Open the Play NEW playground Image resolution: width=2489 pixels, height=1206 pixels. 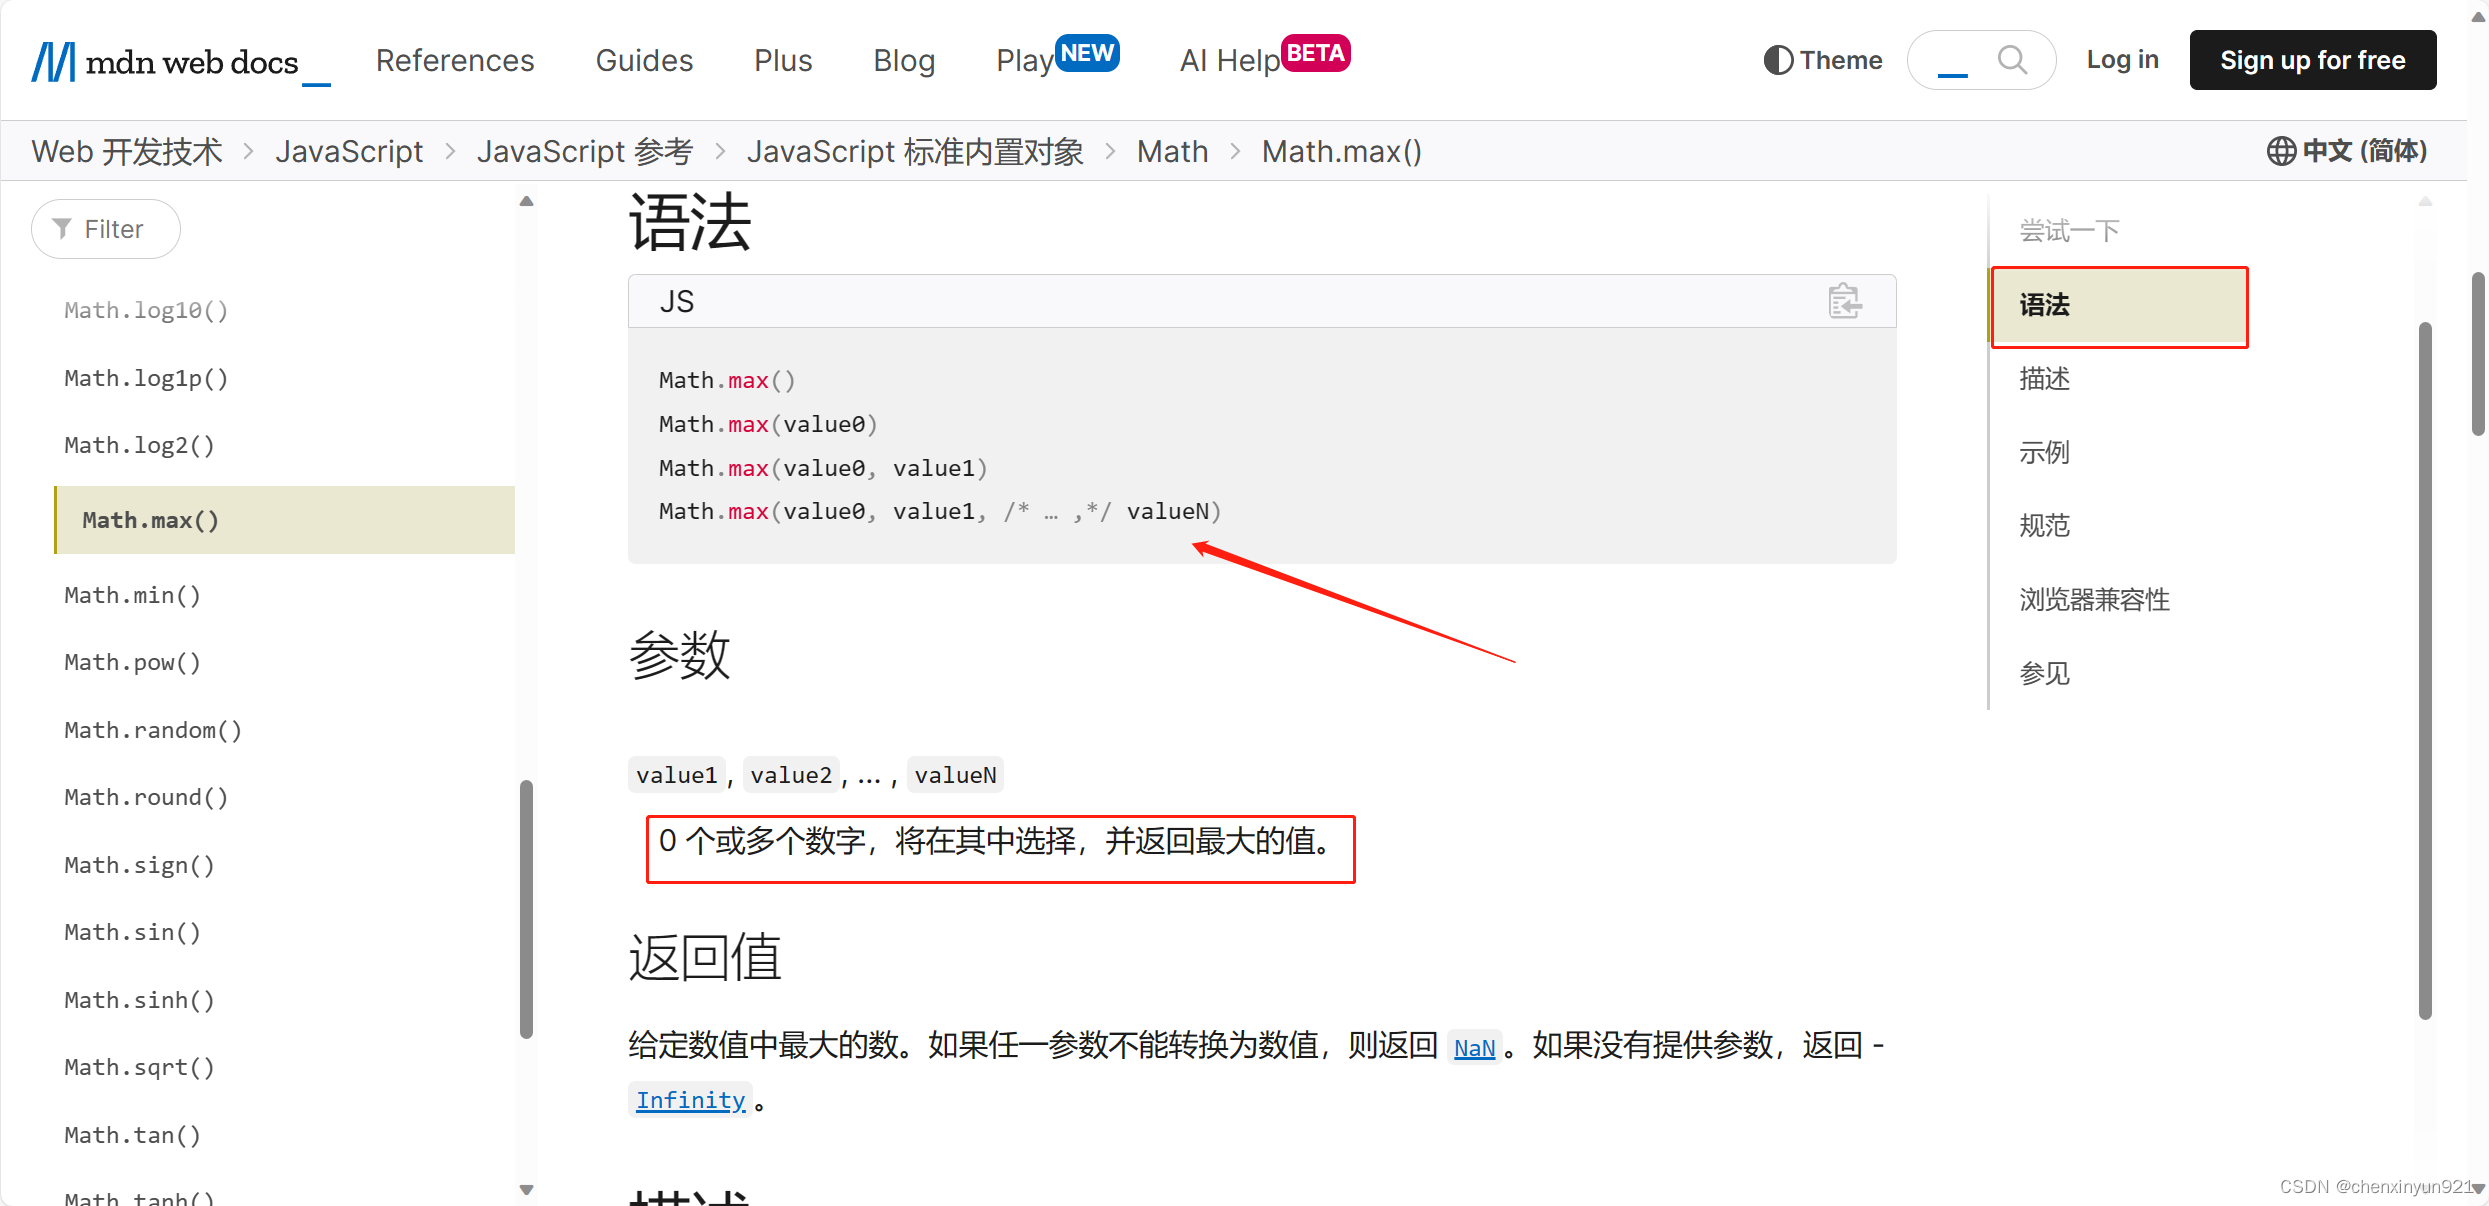pos(1057,58)
